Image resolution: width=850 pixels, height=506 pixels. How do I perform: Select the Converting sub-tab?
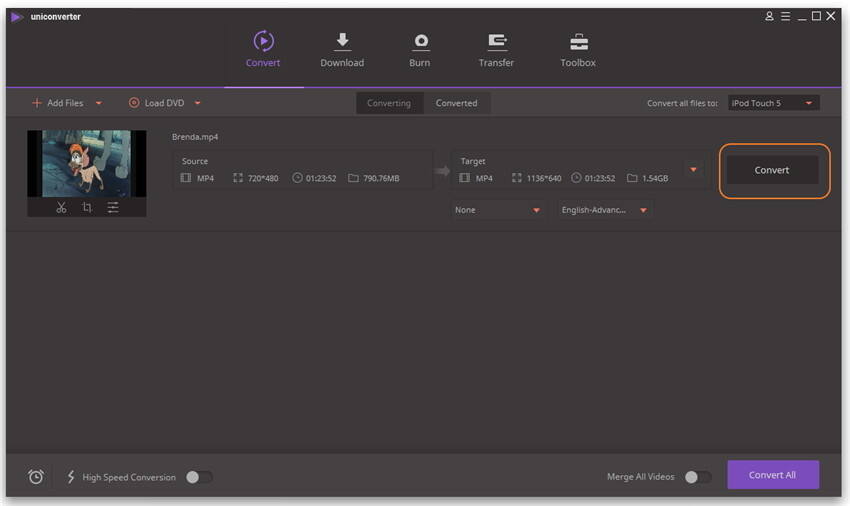389,103
